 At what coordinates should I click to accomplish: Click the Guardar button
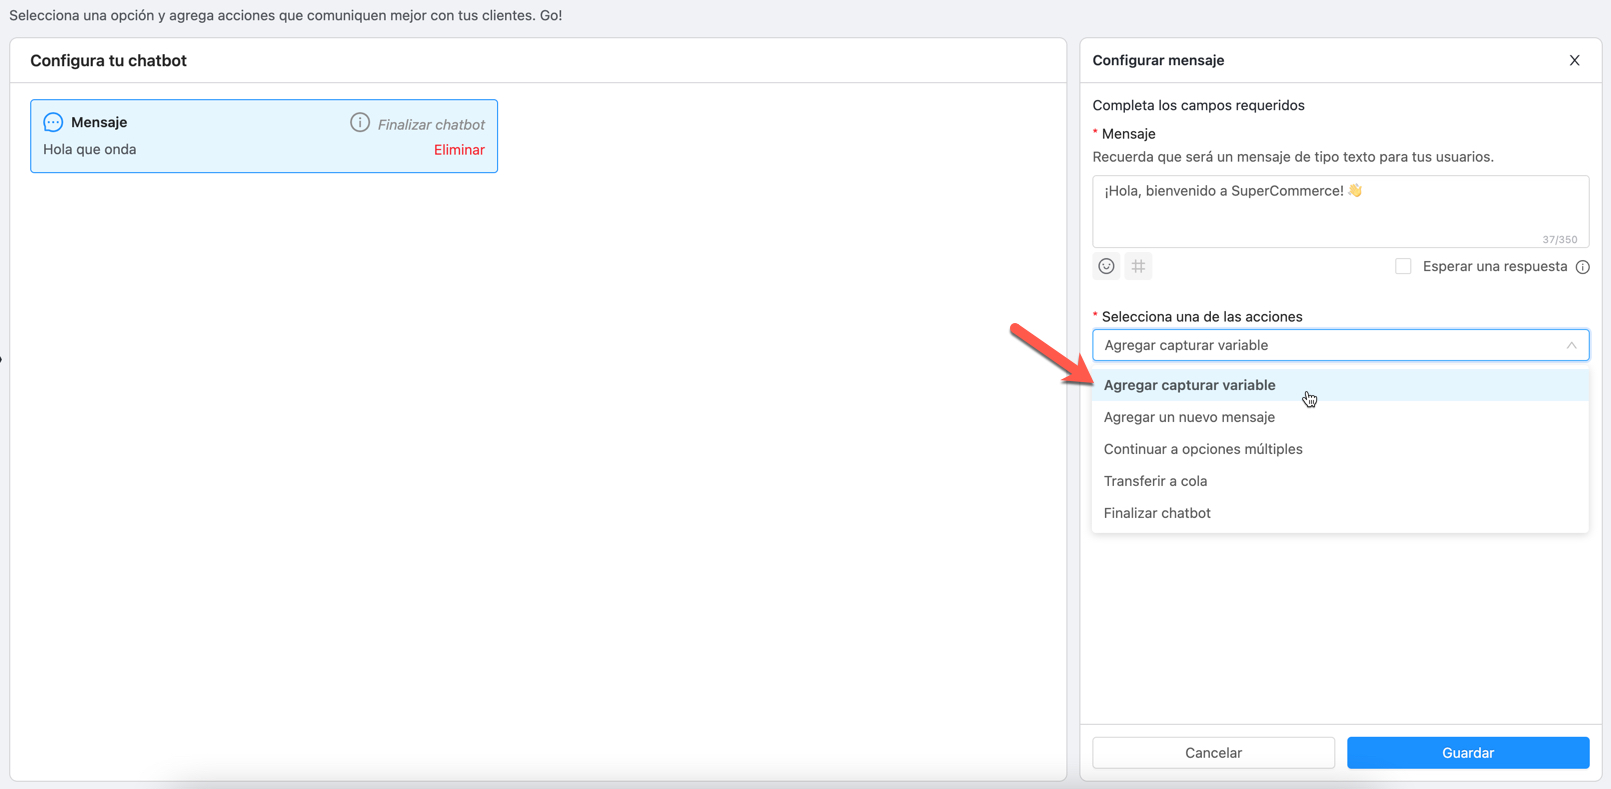1468,753
